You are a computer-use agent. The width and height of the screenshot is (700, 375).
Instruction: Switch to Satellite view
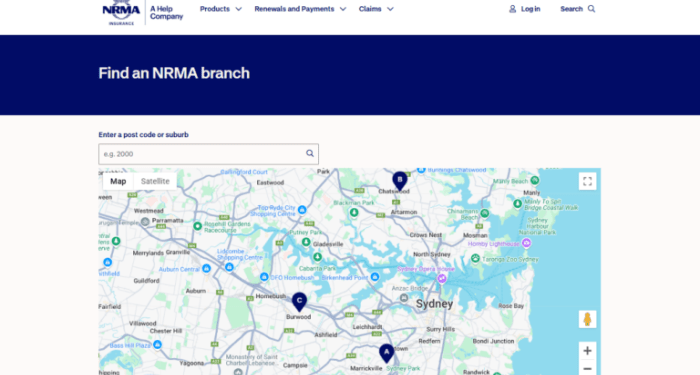(155, 181)
